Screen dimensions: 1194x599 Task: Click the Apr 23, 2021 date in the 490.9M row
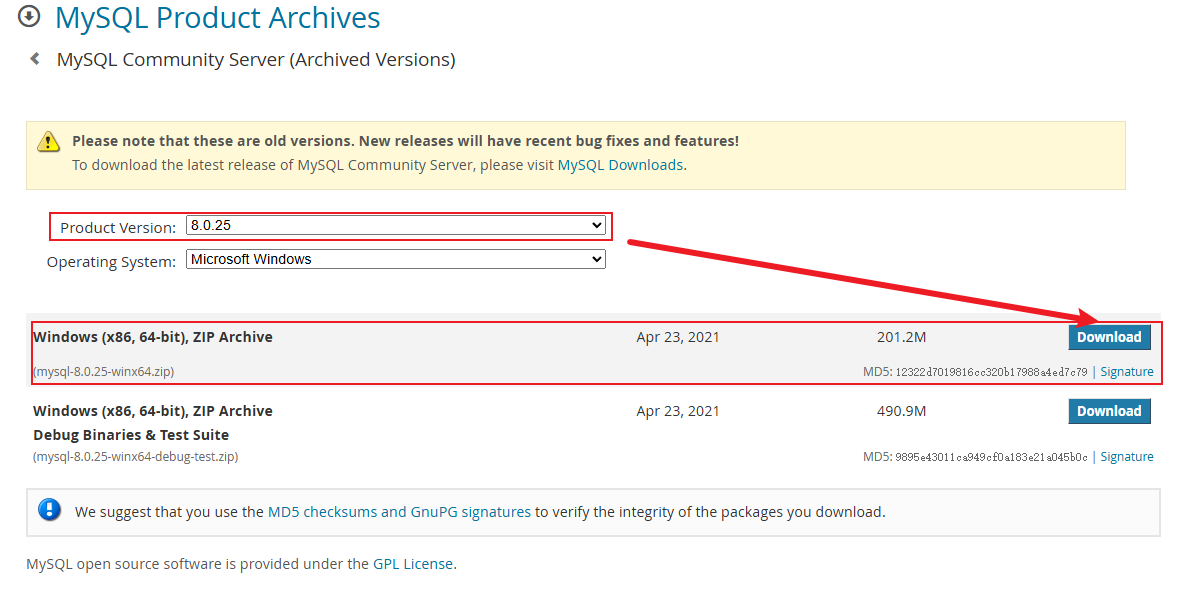(678, 411)
